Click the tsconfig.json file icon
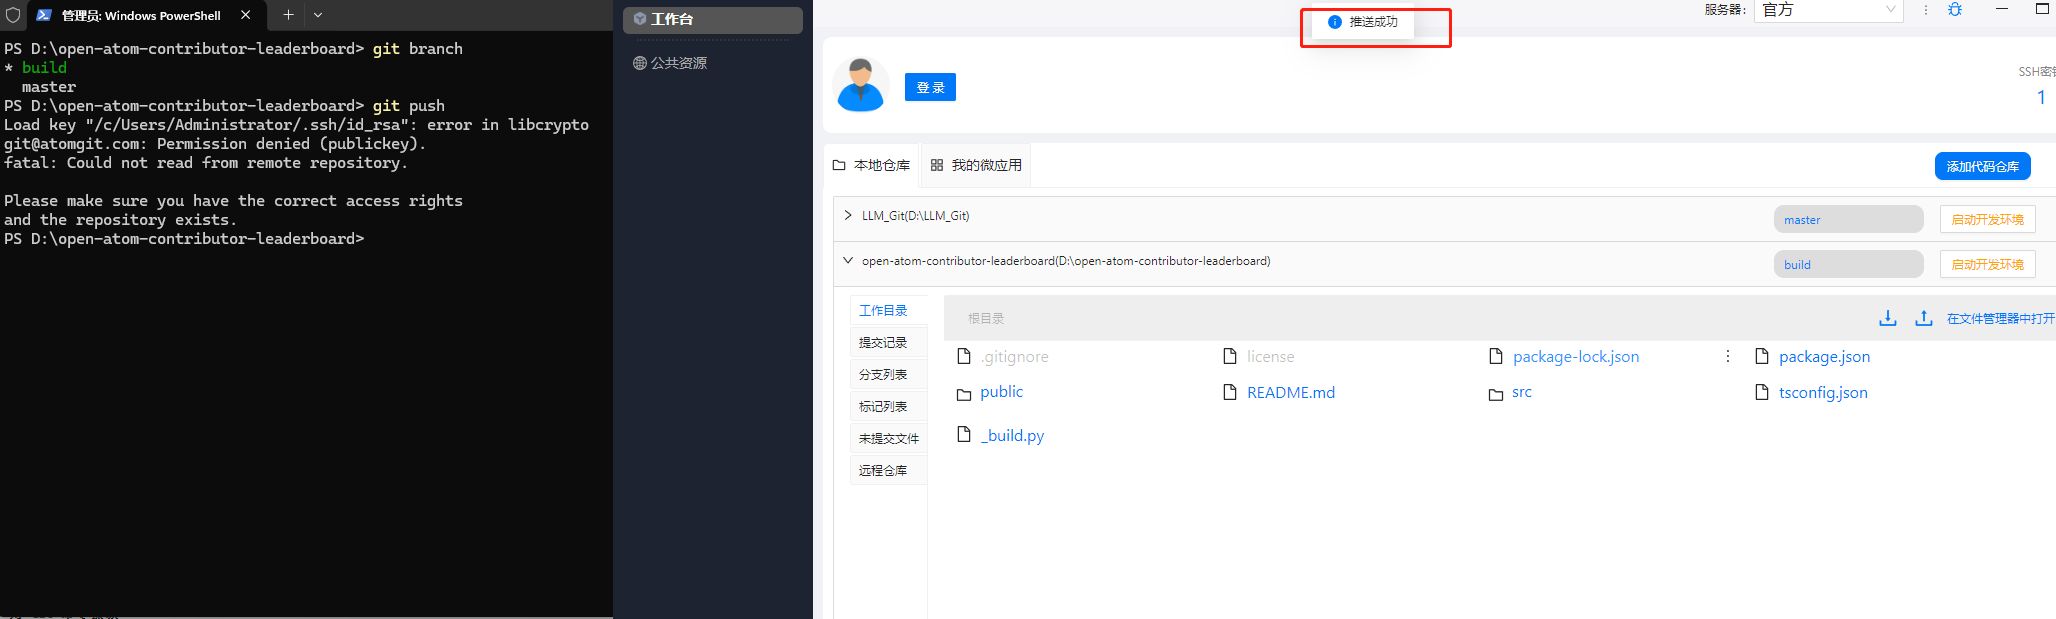 1762,392
